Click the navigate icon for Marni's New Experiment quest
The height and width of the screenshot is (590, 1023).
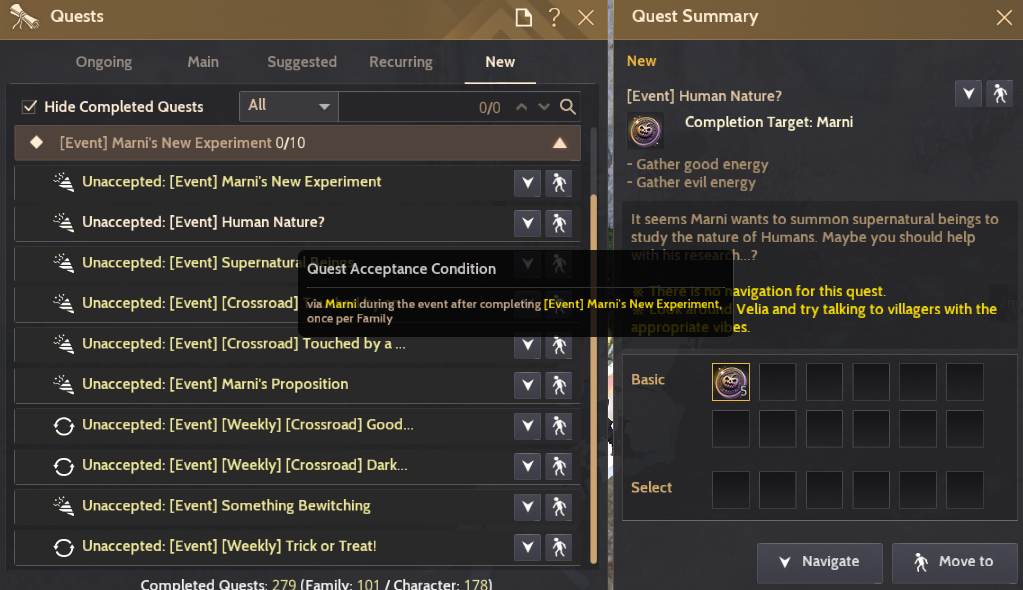[x=527, y=183]
